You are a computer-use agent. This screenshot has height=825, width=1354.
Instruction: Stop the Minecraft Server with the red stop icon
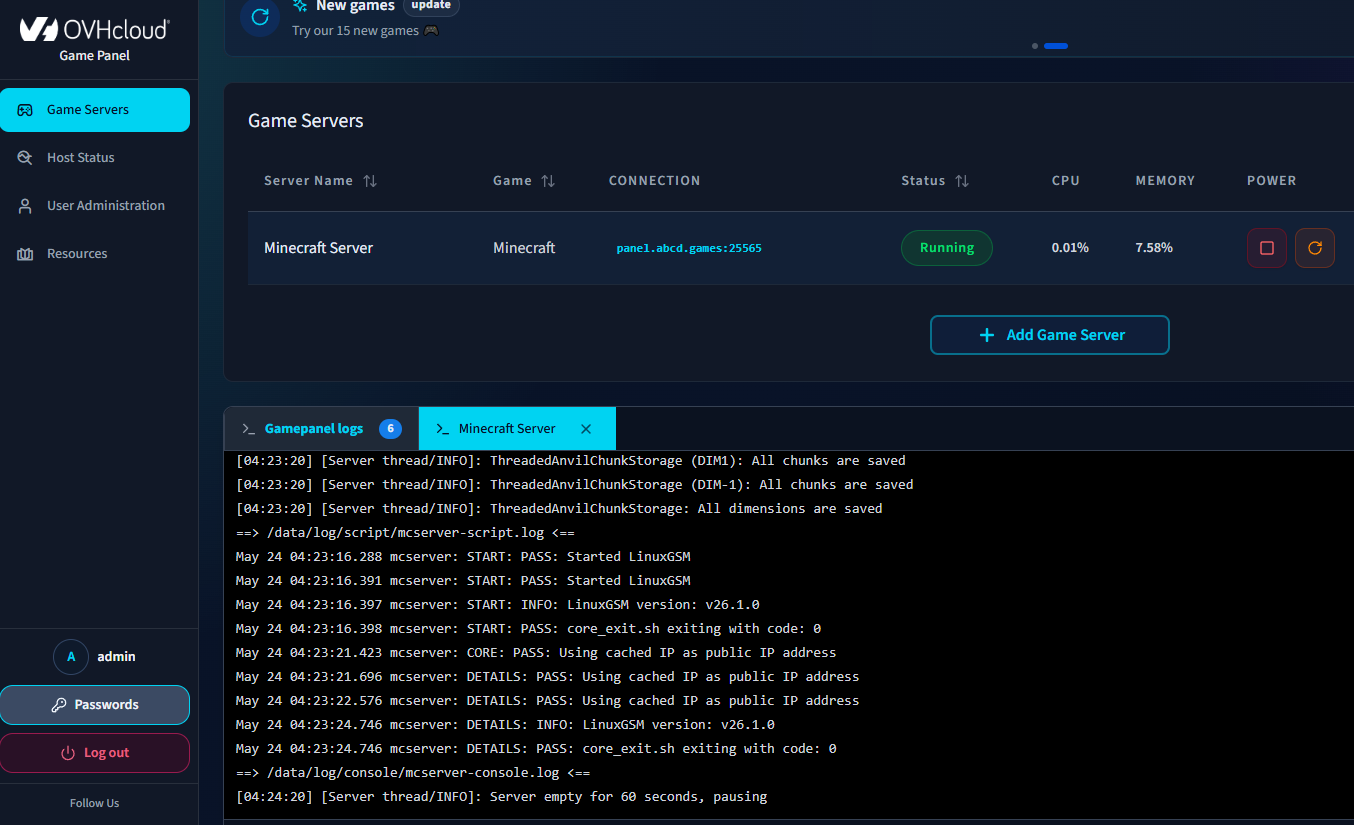1266,248
